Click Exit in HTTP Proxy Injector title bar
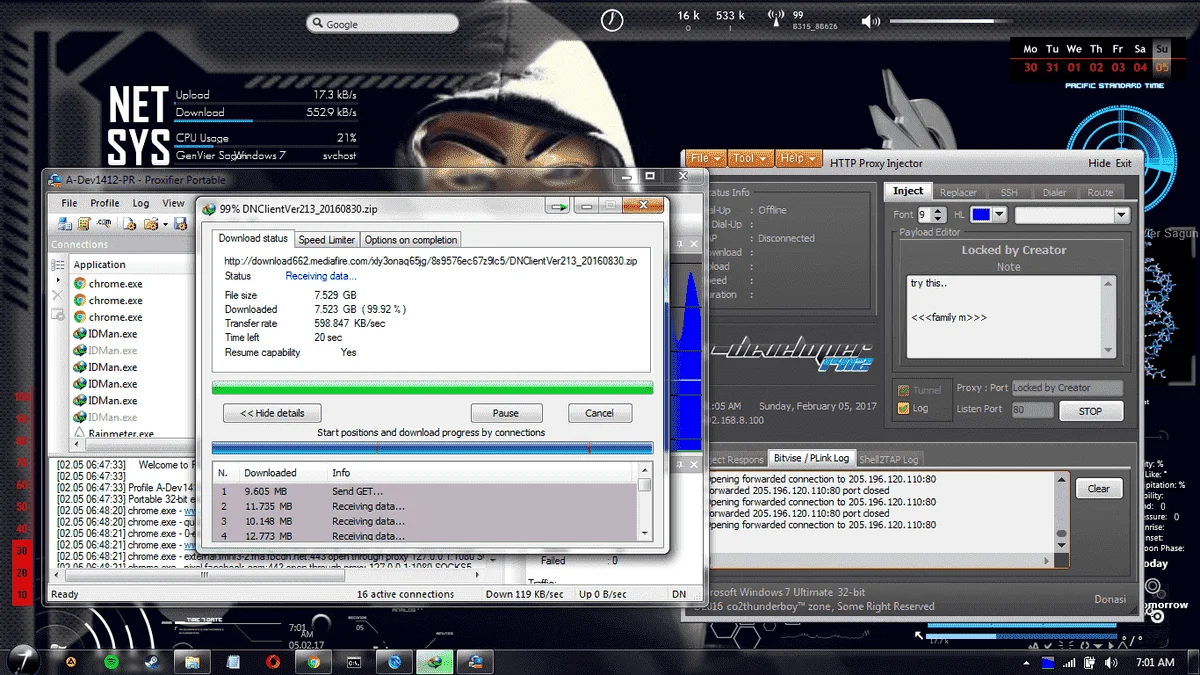1200x675 pixels. [x=1124, y=163]
